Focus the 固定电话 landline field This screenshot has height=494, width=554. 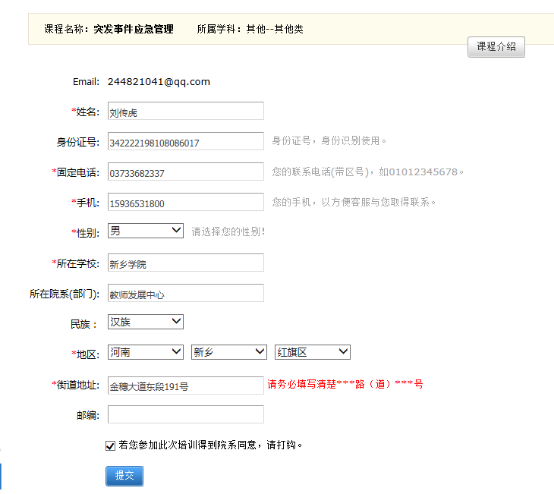tap(186, 172)
